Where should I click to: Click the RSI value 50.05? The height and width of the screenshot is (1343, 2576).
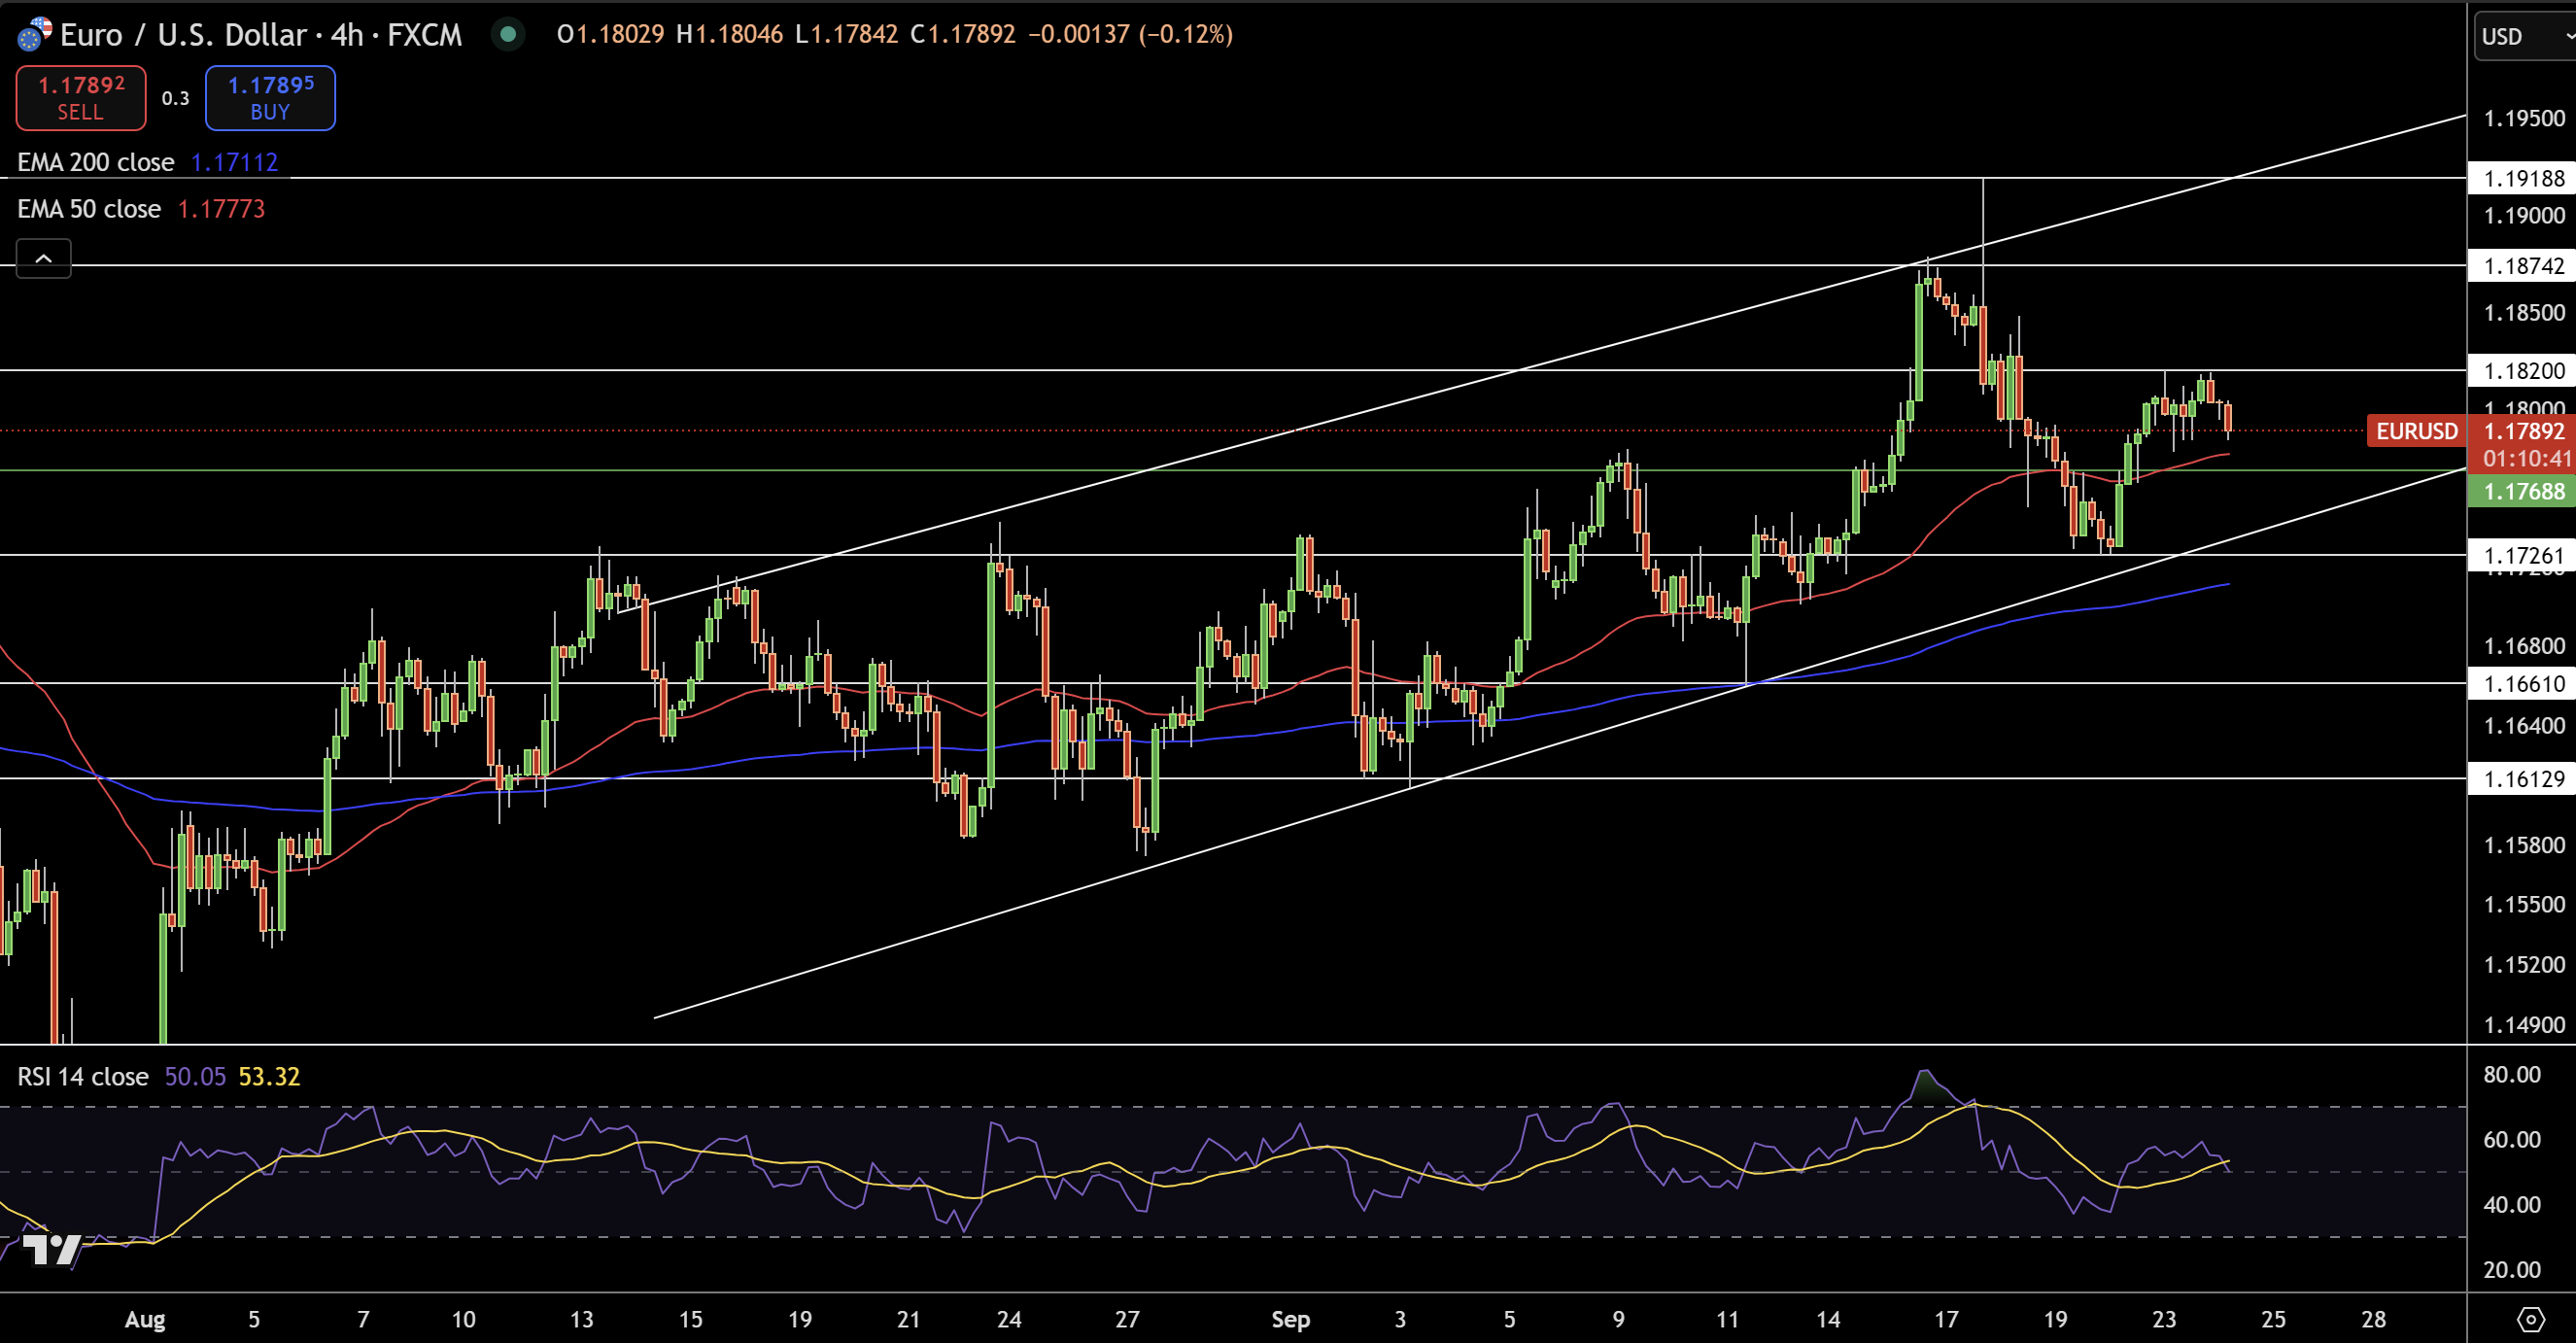pyautogui.click(x=195, y=1077)
